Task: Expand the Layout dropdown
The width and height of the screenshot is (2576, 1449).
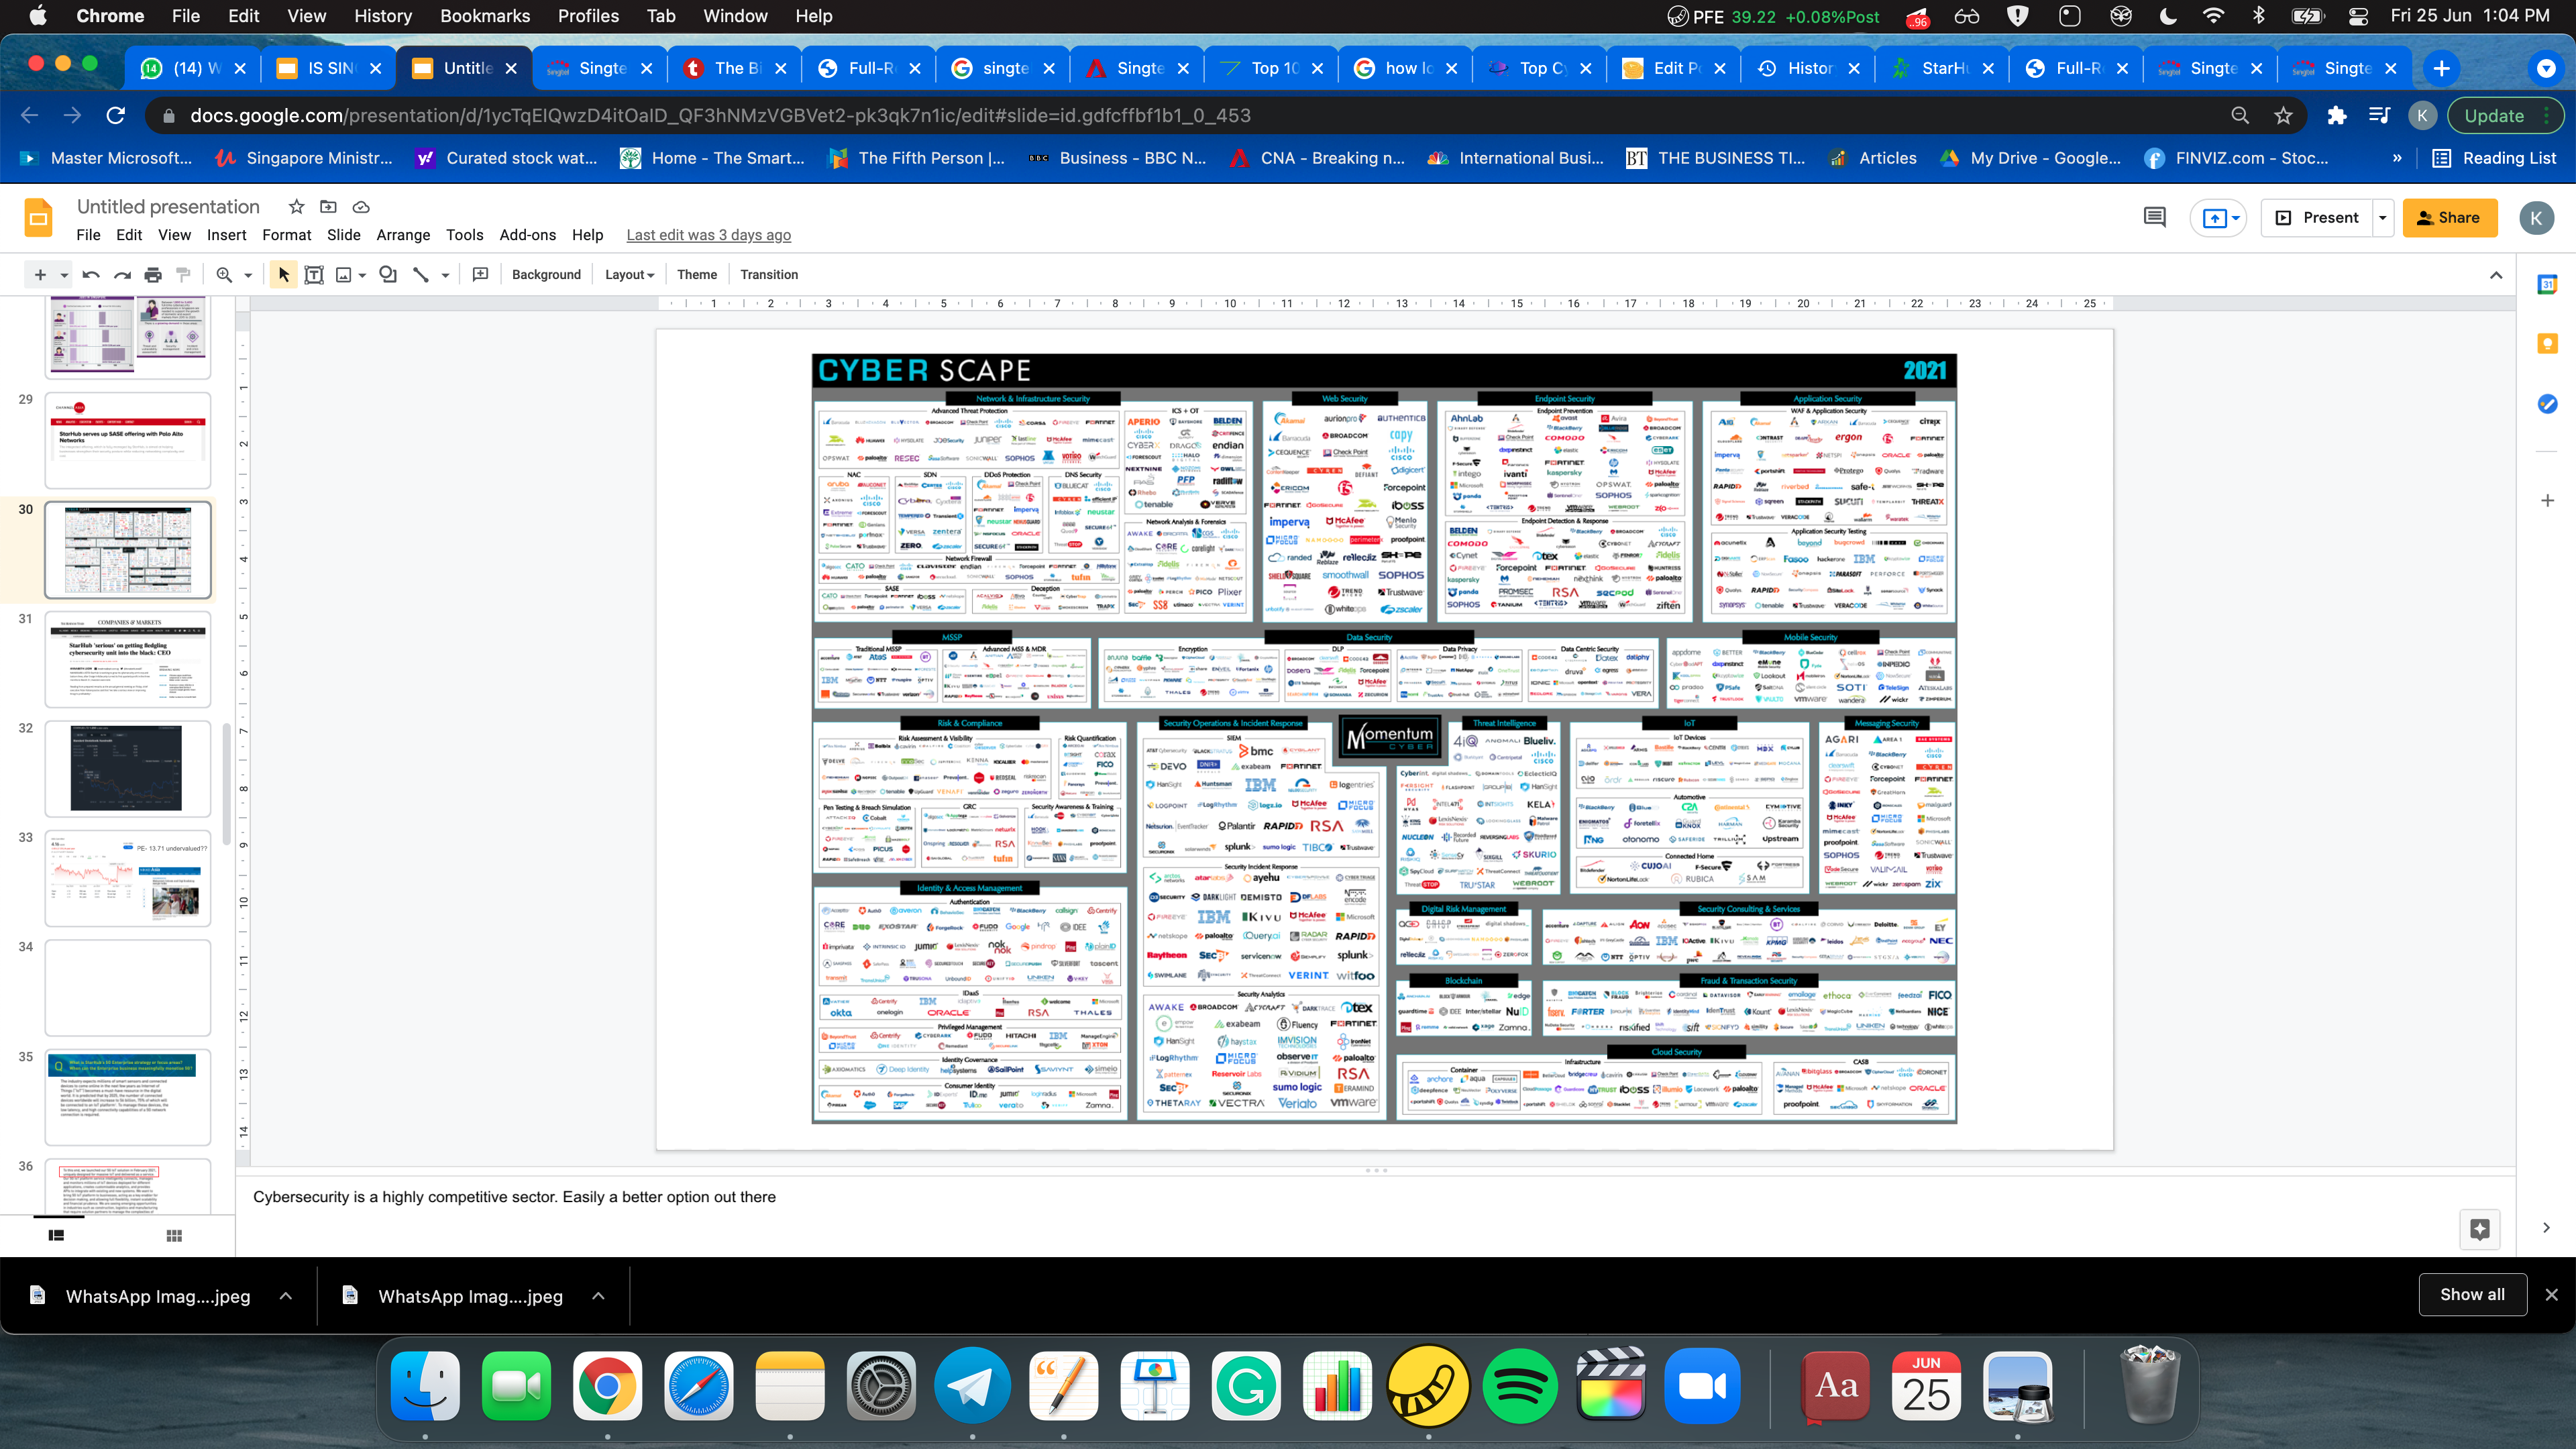Action: pyautogui.click(x=629, y=275)
